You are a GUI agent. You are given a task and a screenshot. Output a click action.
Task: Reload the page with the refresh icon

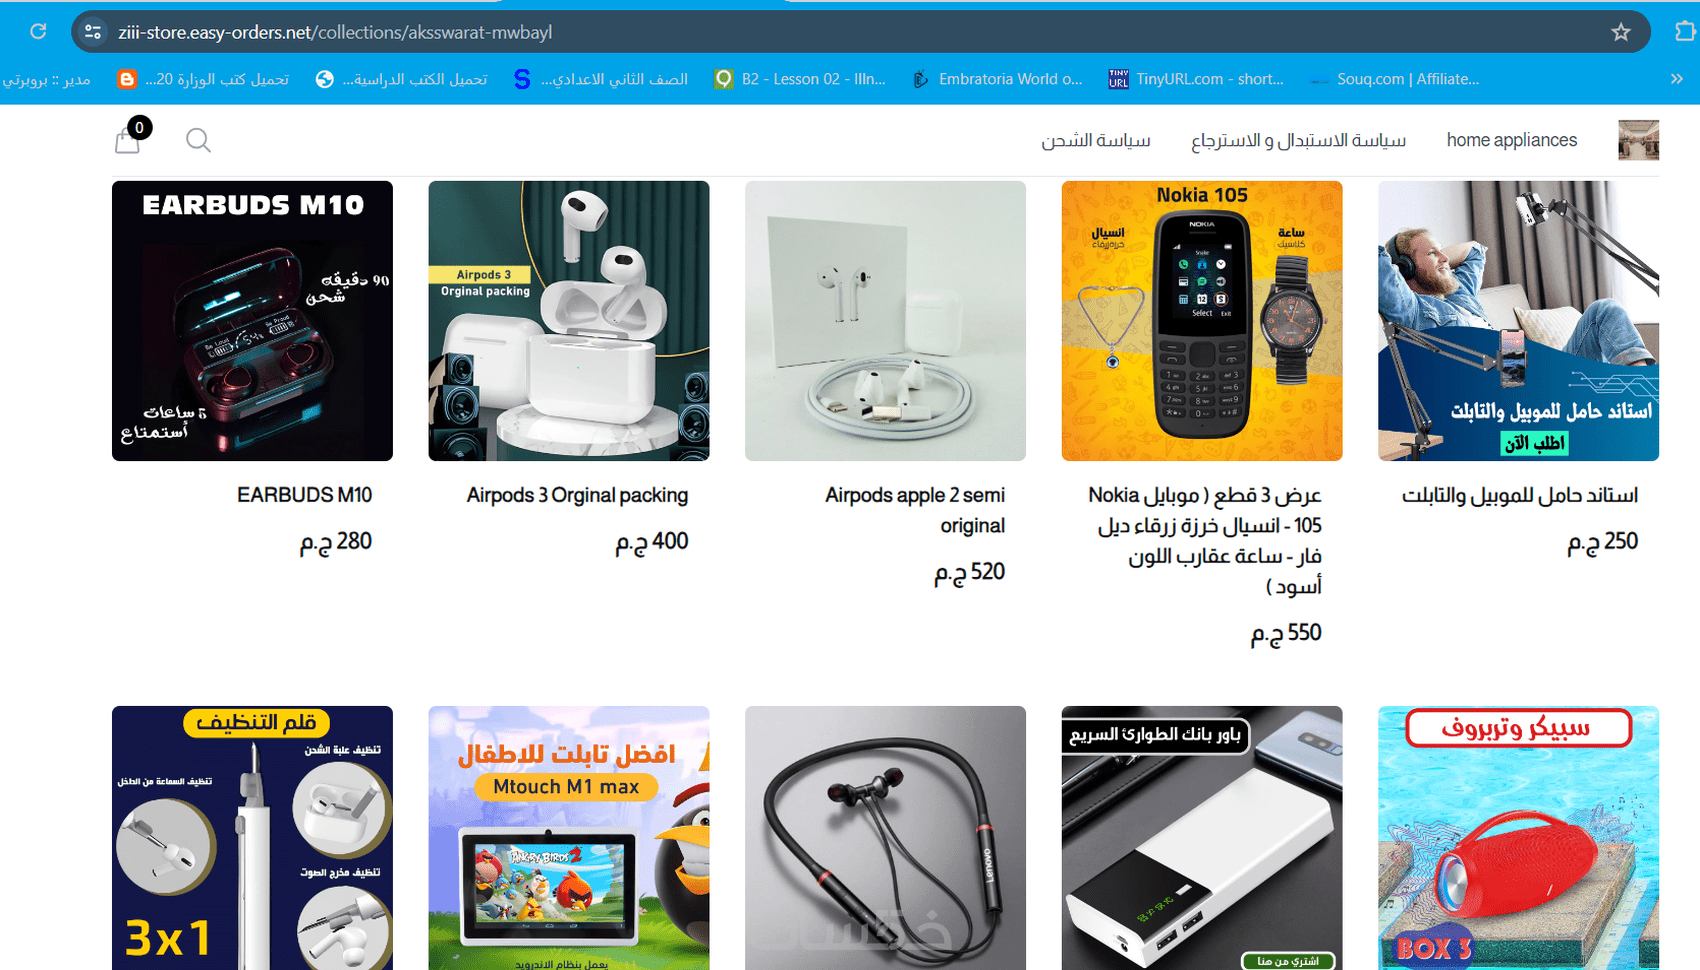pos(38,32)
